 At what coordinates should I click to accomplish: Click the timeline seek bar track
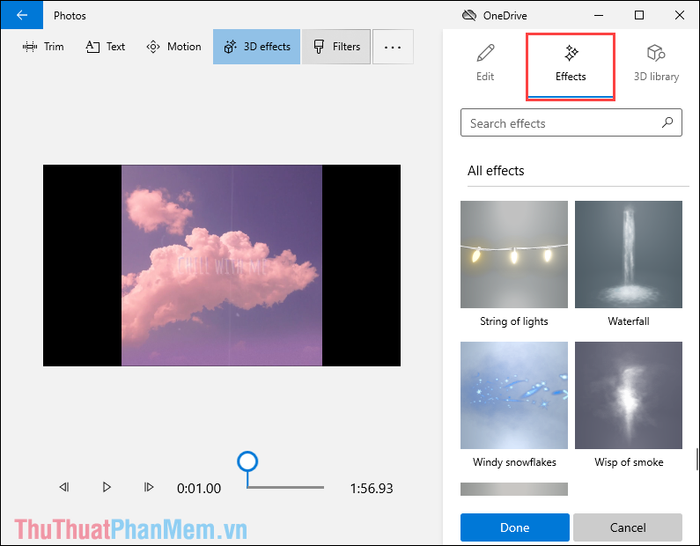(285, 488)
